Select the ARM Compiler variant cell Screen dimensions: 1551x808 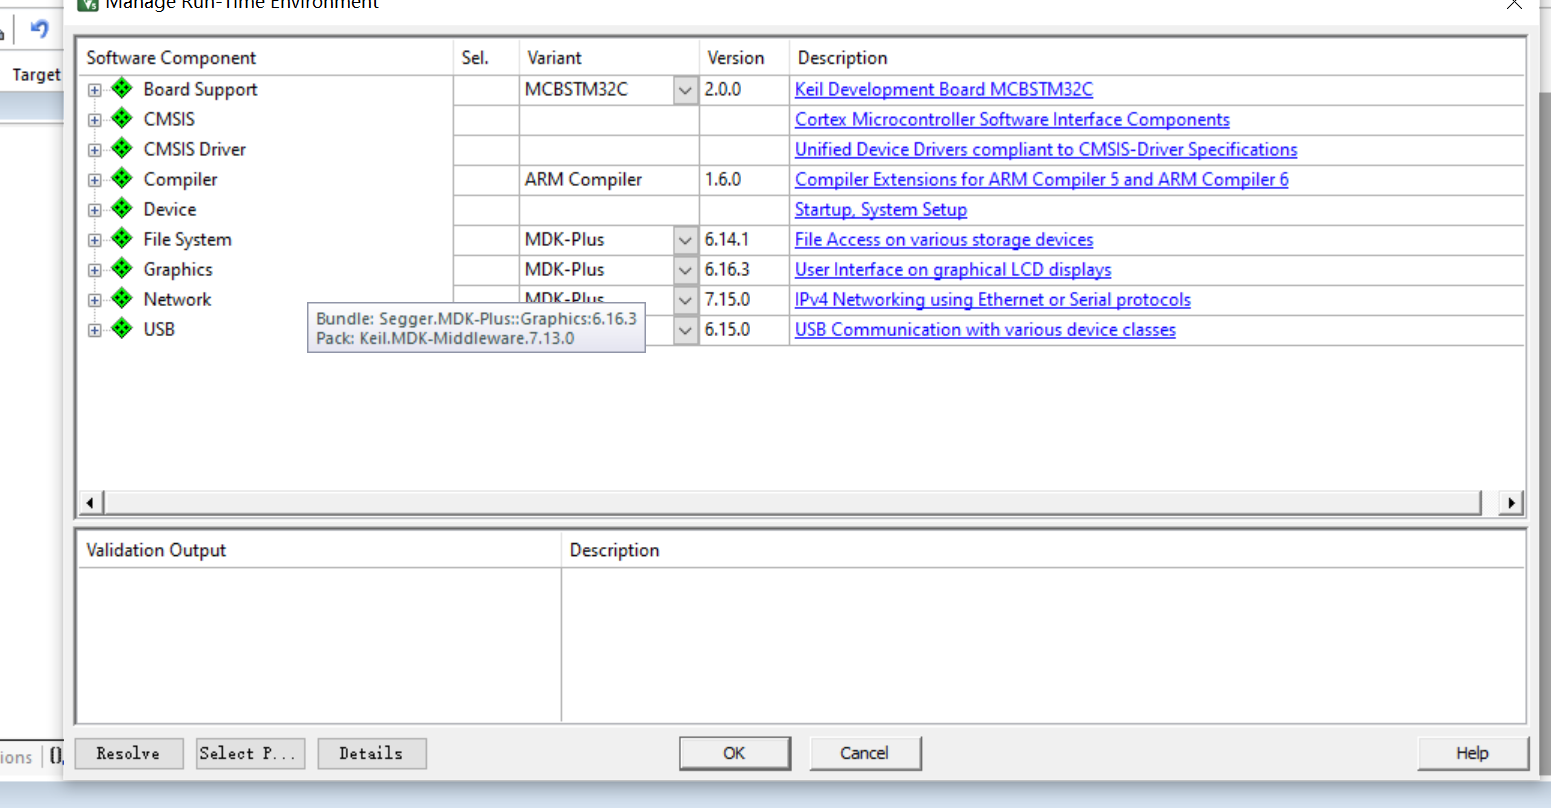tap(609, 180)
